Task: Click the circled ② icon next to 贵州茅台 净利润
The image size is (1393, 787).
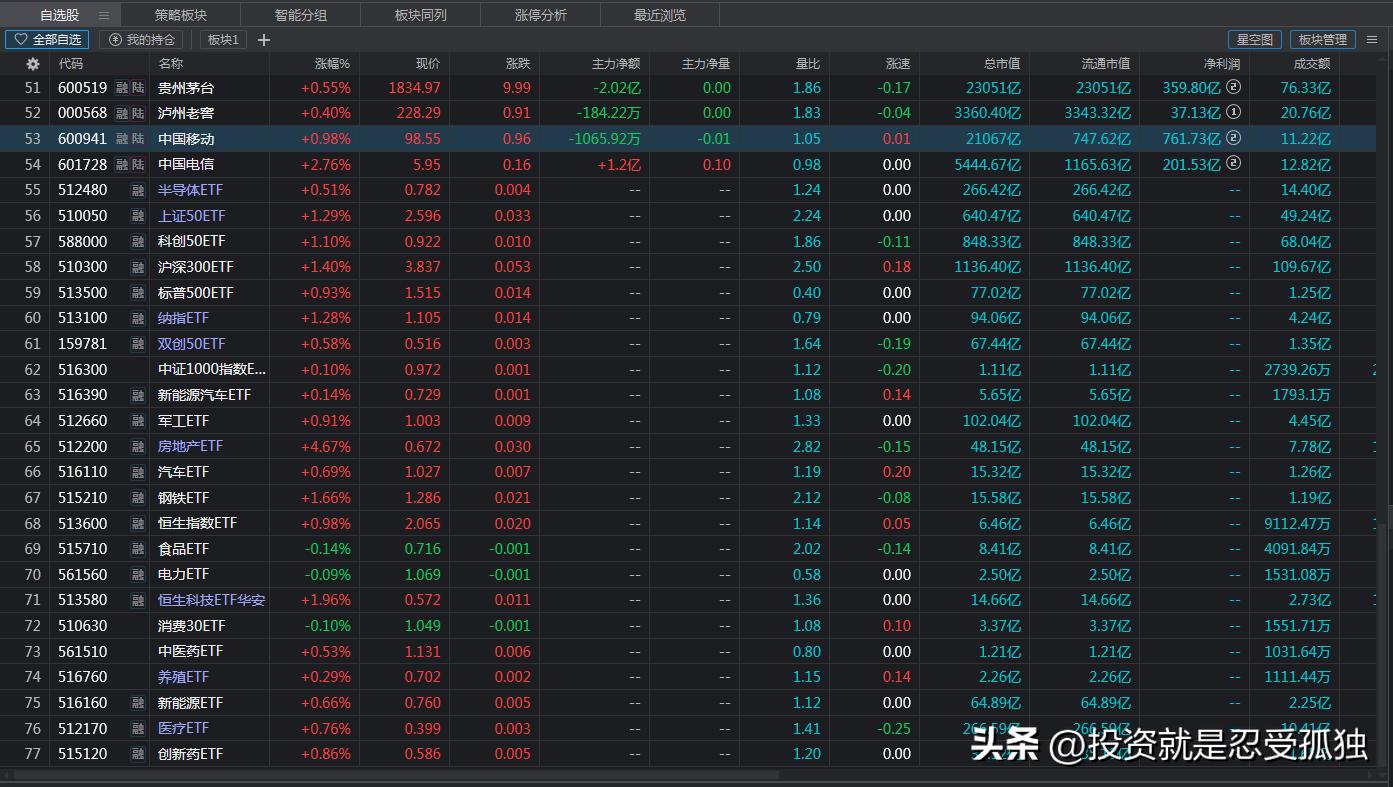Action: (1233, 87)
